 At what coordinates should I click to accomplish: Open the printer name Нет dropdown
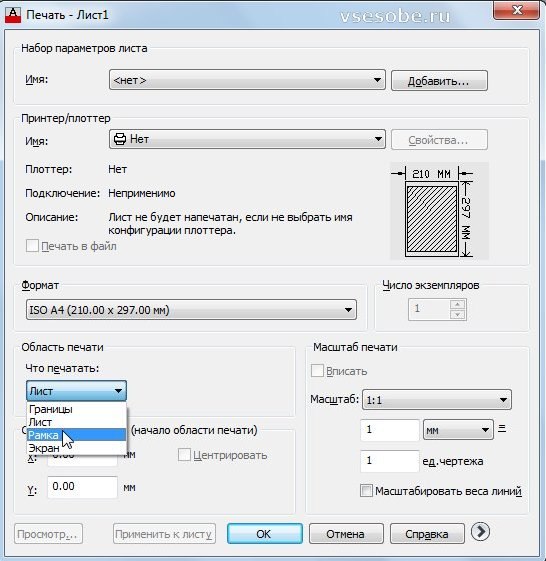pos(247,139)
